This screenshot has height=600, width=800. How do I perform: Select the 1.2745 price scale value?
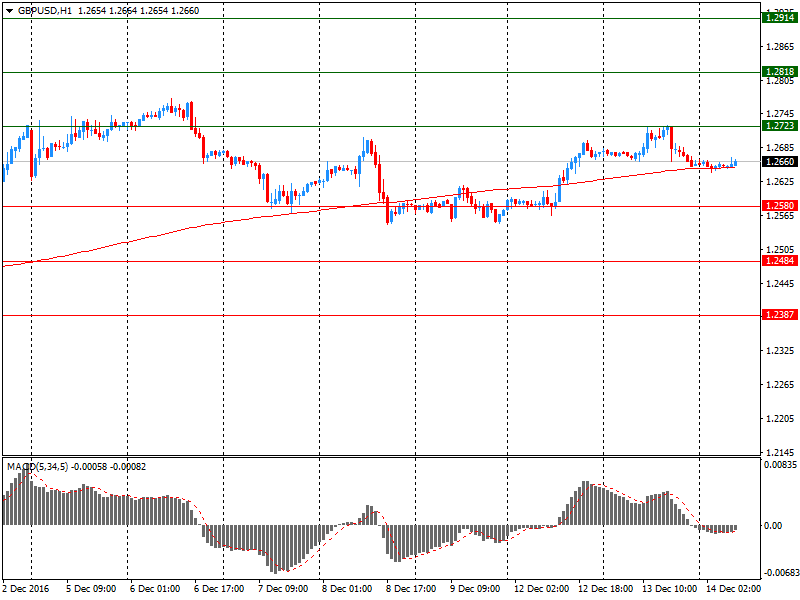[x=780, y=114]
